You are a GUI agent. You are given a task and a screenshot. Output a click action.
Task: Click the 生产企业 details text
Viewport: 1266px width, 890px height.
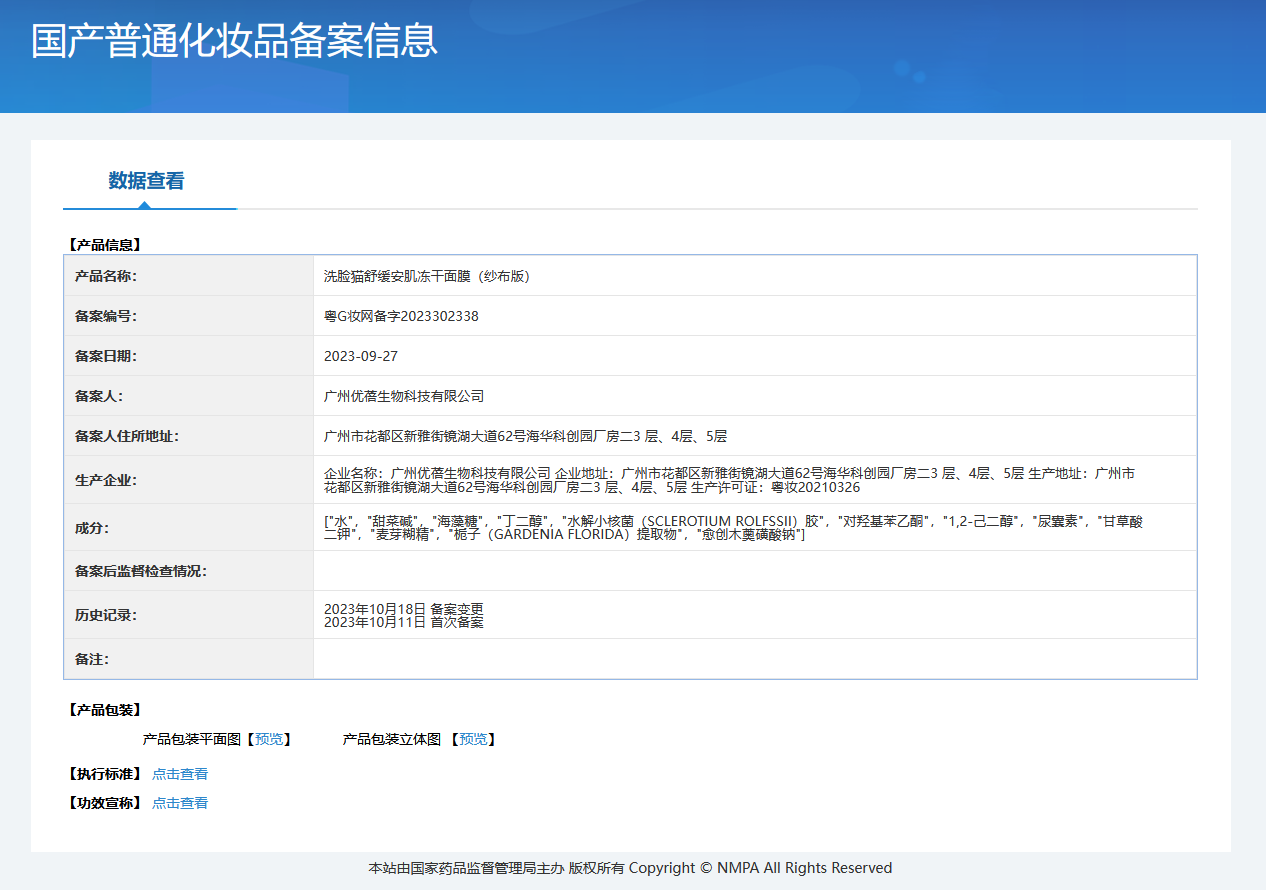coord(730,480)
